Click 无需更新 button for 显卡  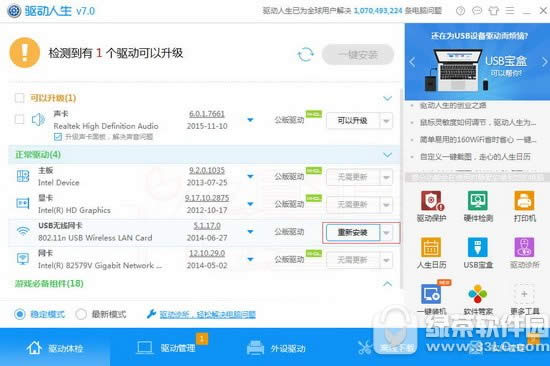tap(353, 205)
